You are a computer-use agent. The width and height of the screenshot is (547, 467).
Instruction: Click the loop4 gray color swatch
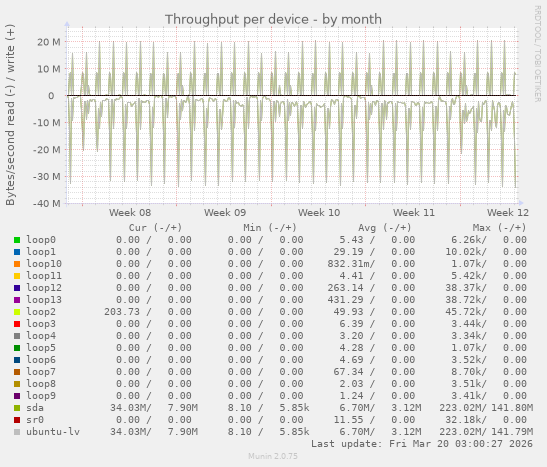pos(17,336)
